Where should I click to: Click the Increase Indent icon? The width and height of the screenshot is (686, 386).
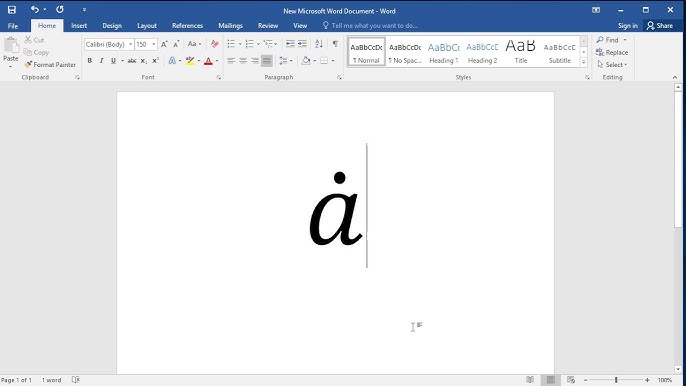tap(302, 44)
